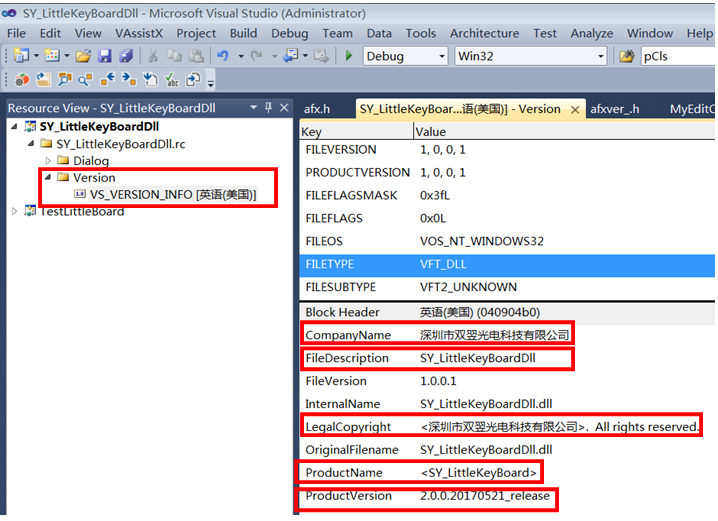Start debugging with the green play icon
The width and height of the screenshot is (718, 521).
pyautogui.click(x=349, y=56)
